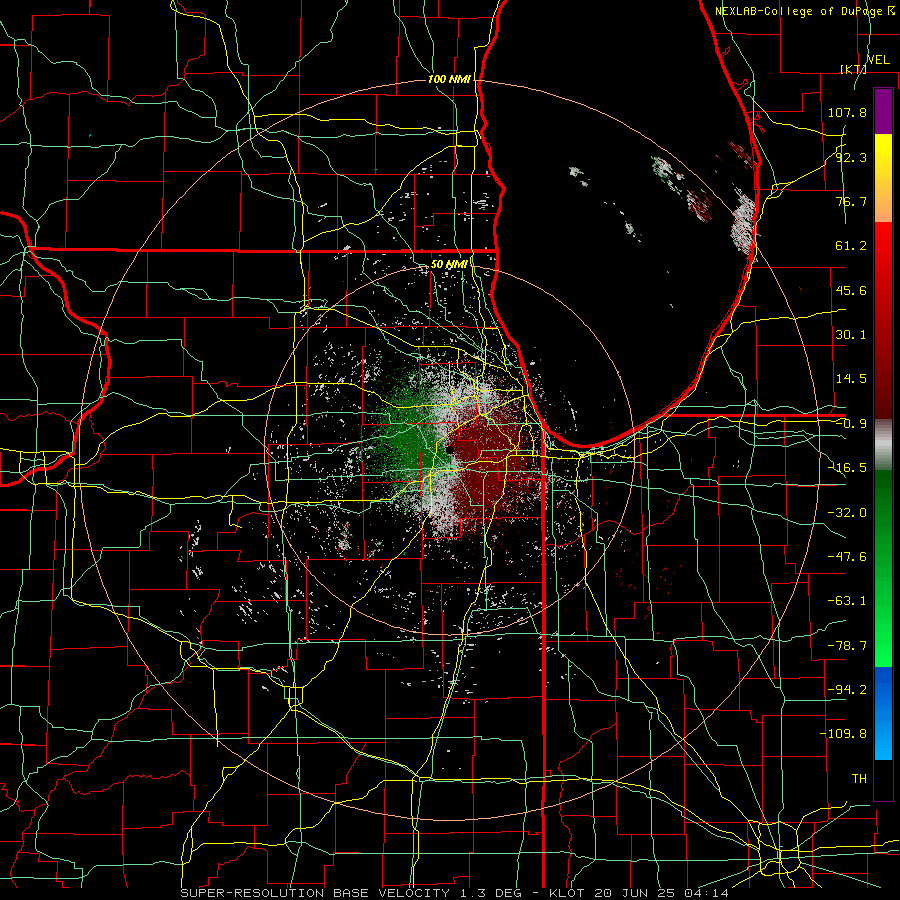
Task: Click the 107.8 value on velocity scale
Action: (847, 112)
